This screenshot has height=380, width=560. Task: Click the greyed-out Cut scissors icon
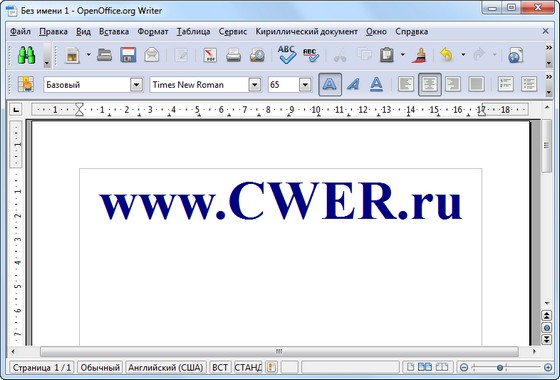pyautogui.click(x=340, y=55)
